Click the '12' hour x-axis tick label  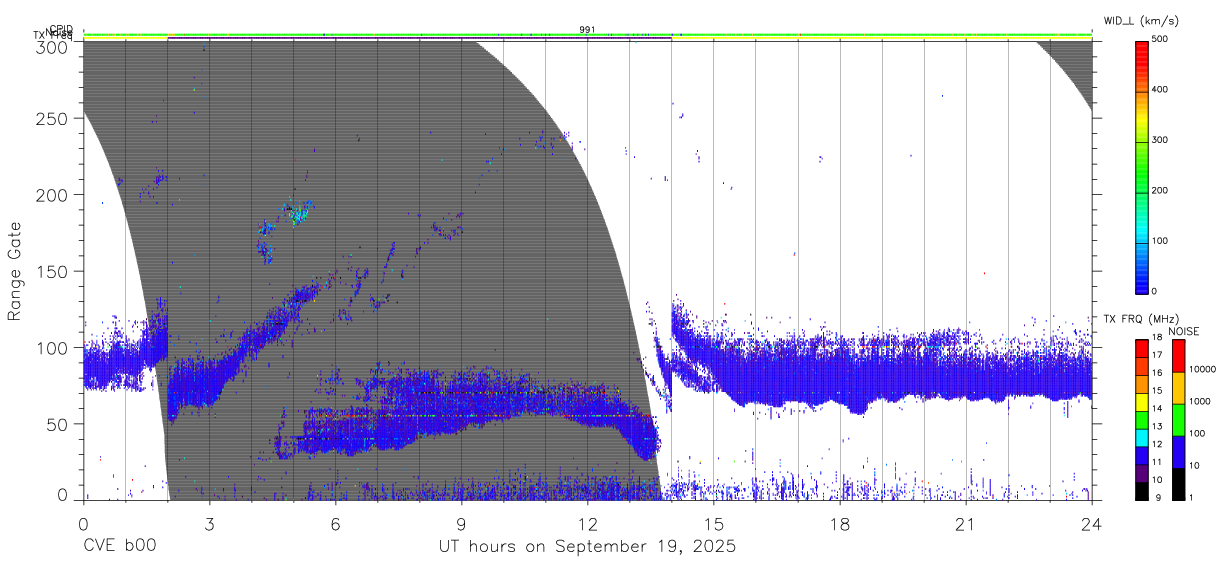[587, 524]
